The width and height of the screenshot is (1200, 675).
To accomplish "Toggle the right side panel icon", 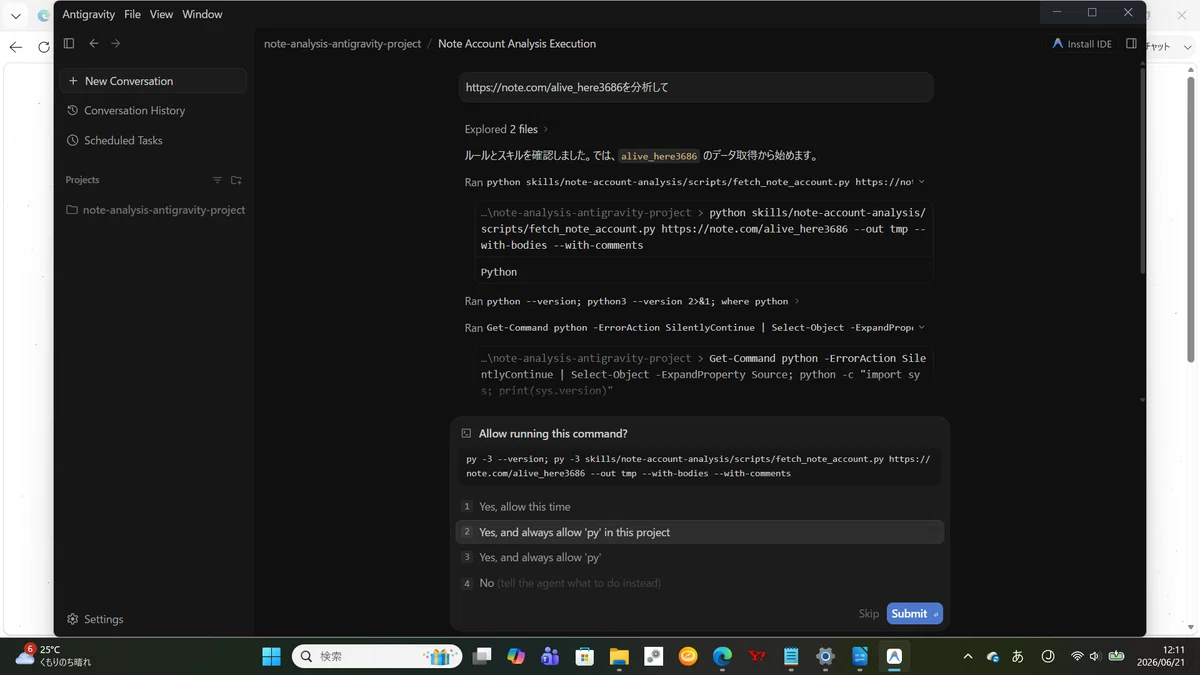I will point(1131,43).
